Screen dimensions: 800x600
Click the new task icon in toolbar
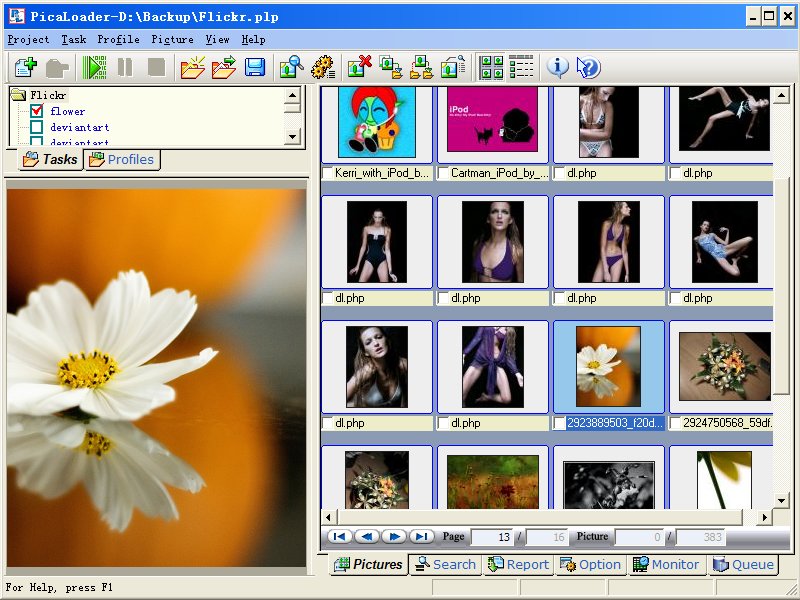click(25, 67)
